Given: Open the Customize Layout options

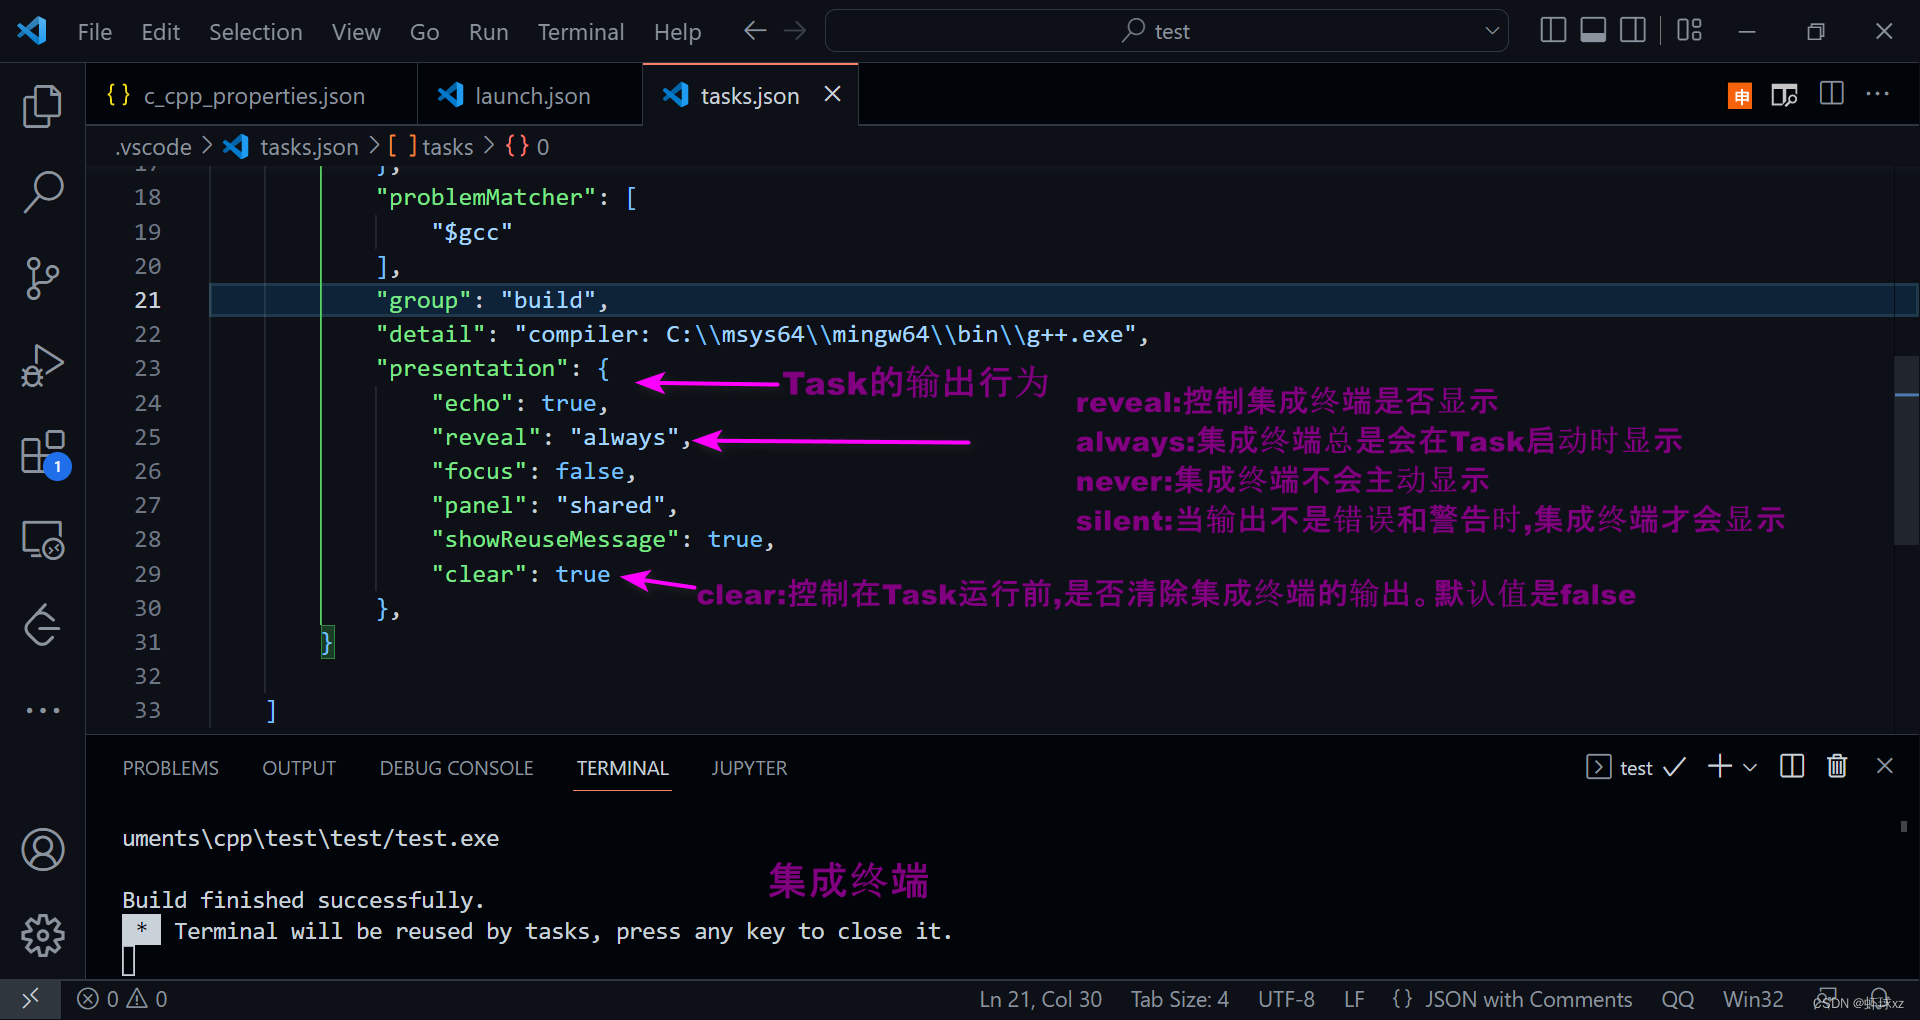Looking at the screenshot, I should [x=1690, y=31].
